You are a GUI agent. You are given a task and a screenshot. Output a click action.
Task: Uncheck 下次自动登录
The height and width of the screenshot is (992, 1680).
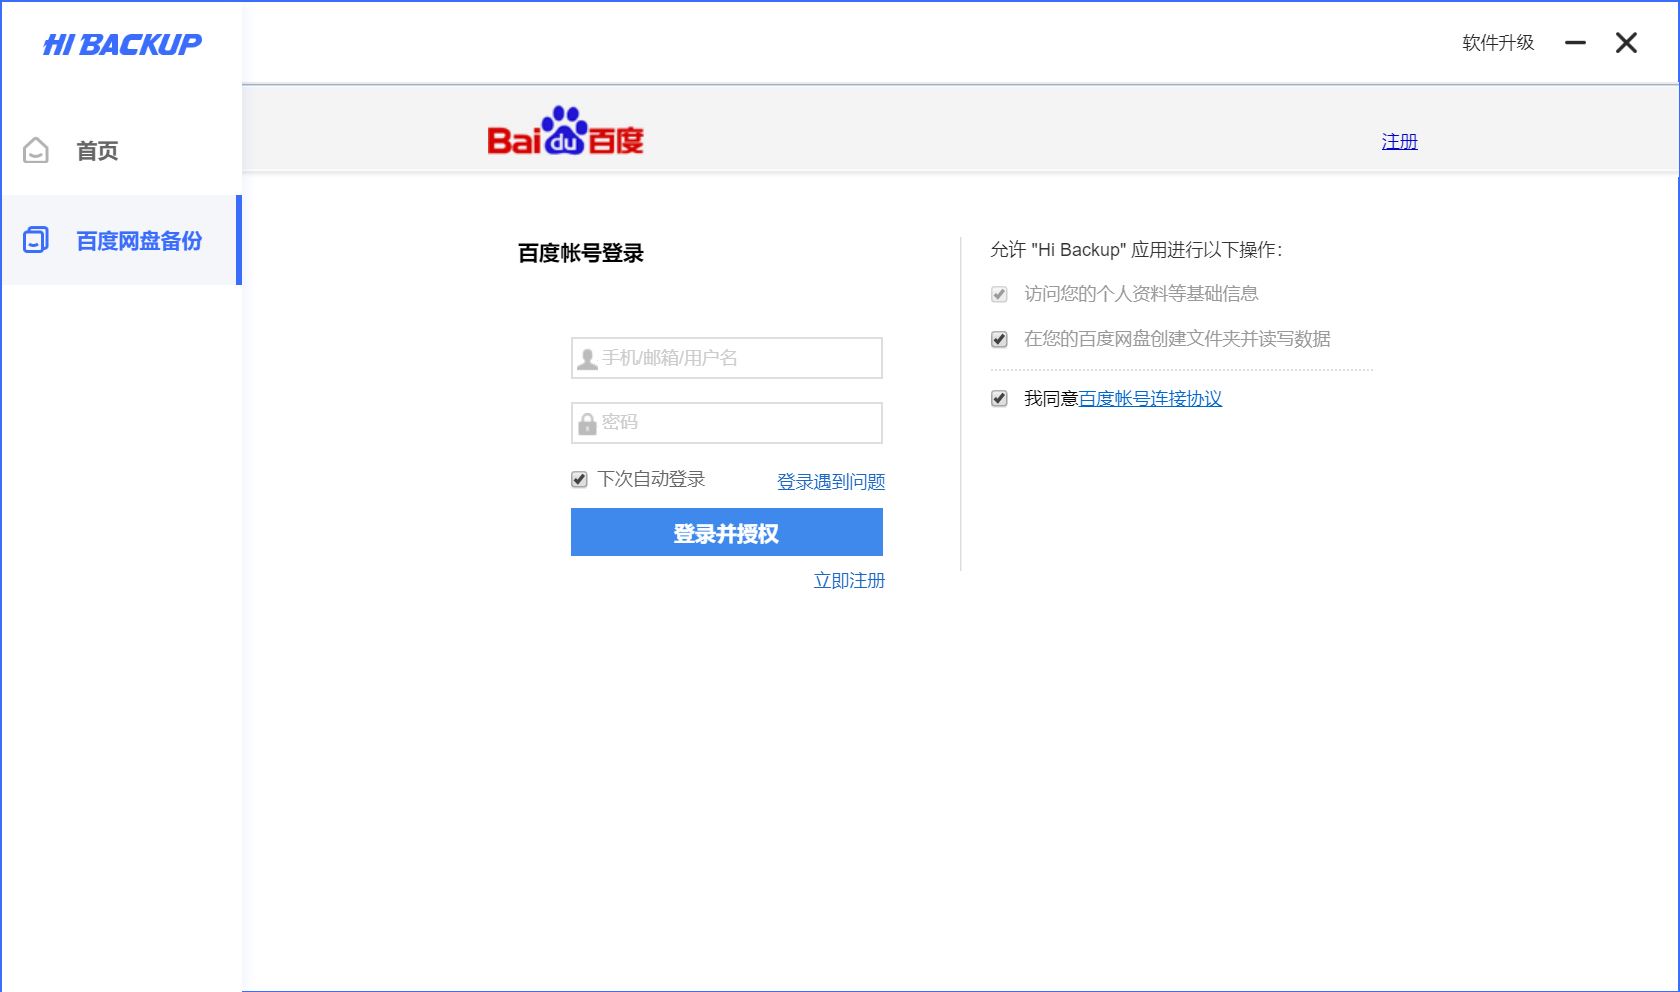point(579,479)
